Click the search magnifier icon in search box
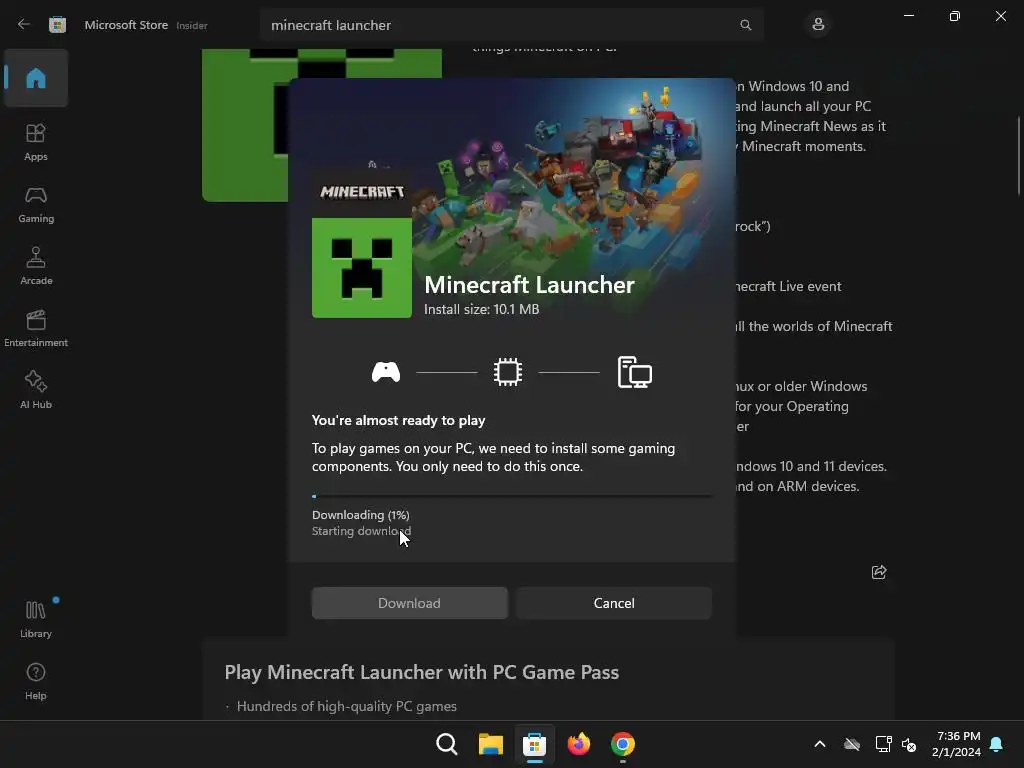 (746, 25)
